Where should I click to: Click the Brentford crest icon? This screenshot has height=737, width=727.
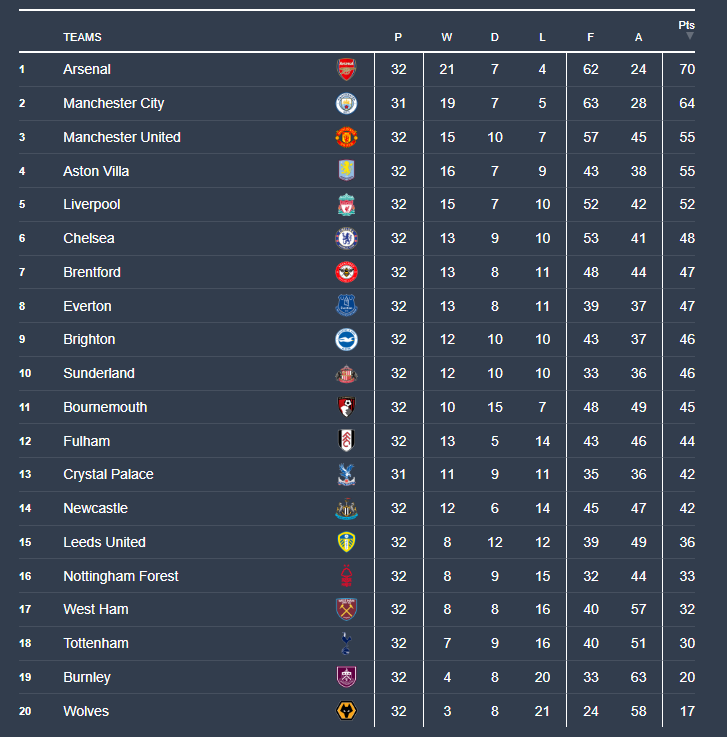point(346,272)
